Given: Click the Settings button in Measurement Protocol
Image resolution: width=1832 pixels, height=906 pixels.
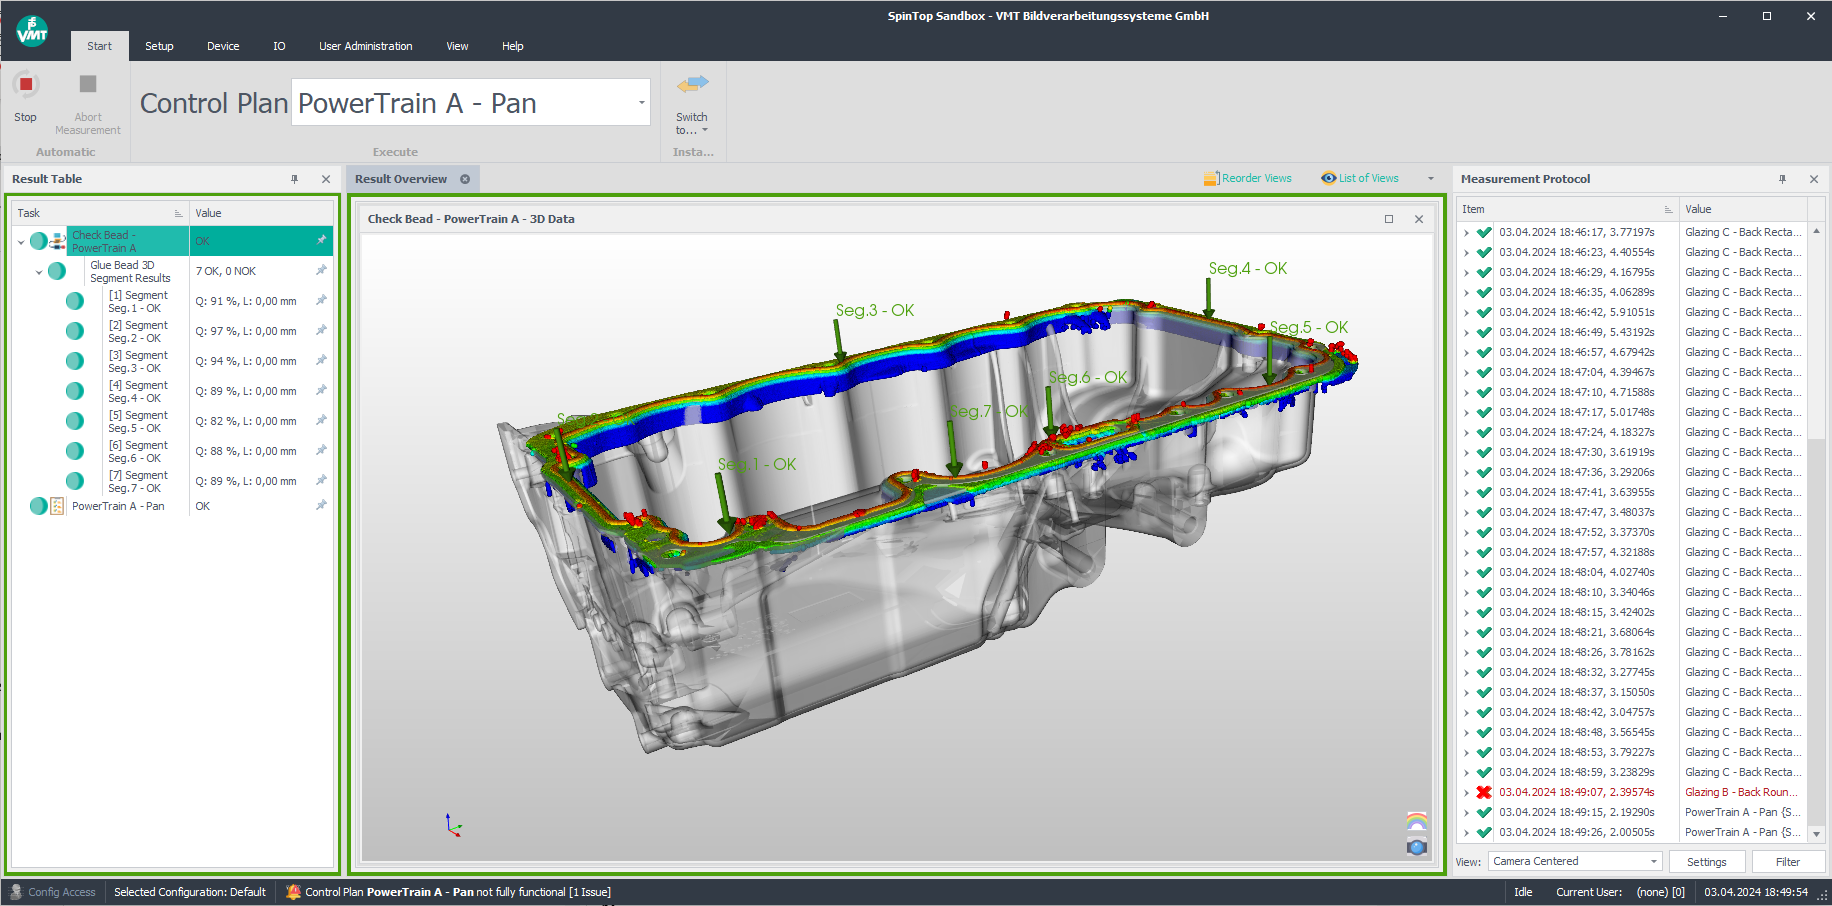Looking at the screenshot, I should coord(1706,862).
